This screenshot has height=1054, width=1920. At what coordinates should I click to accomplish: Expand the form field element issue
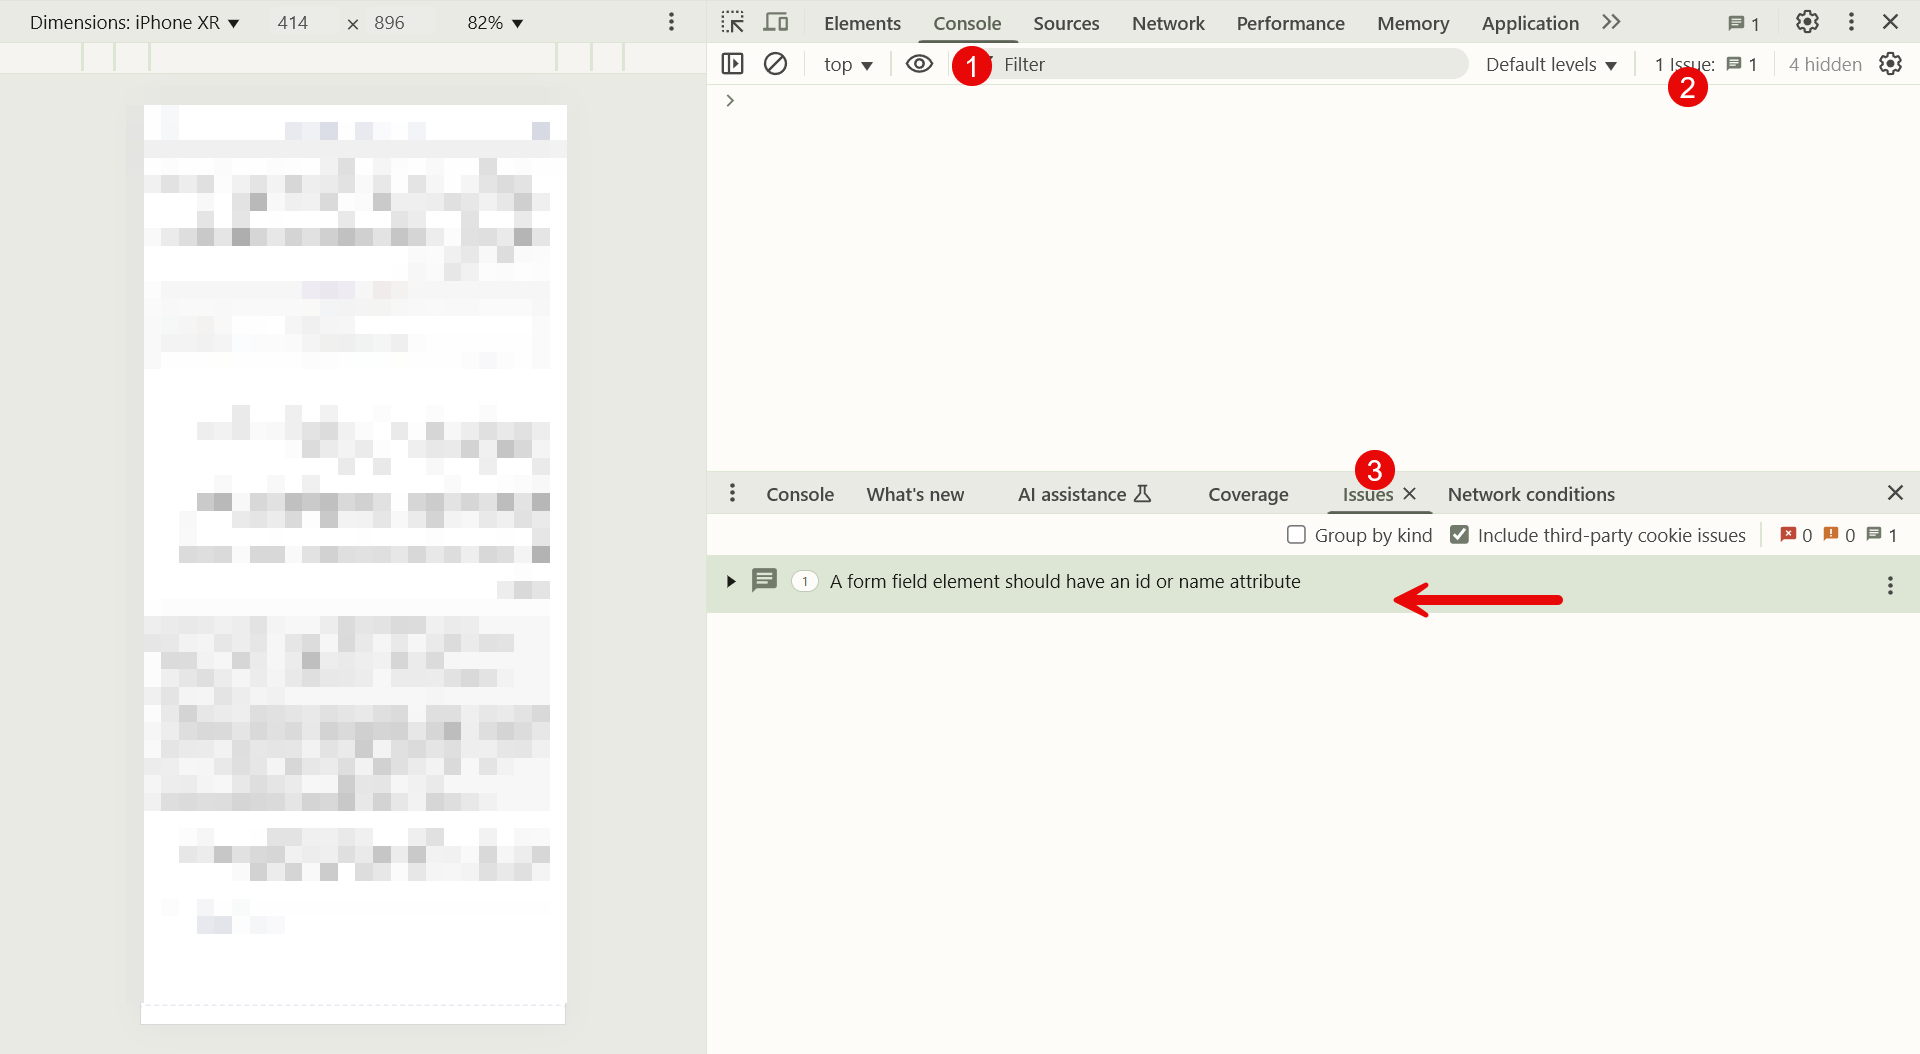731,581
